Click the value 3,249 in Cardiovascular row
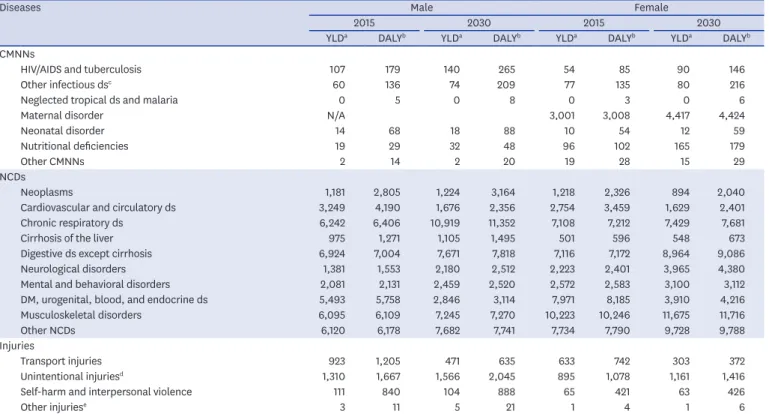This screenshot has height=414, width=769. point(332,207)
